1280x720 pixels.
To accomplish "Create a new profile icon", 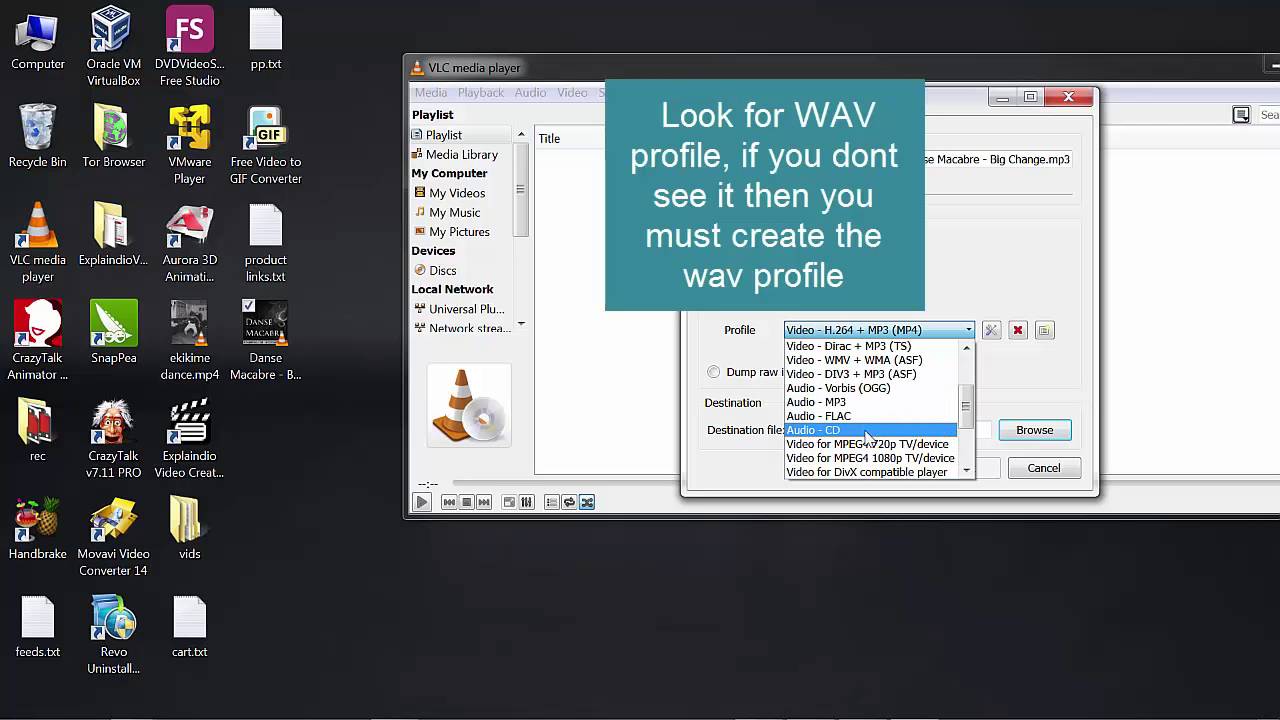I will click(1045, 330).
